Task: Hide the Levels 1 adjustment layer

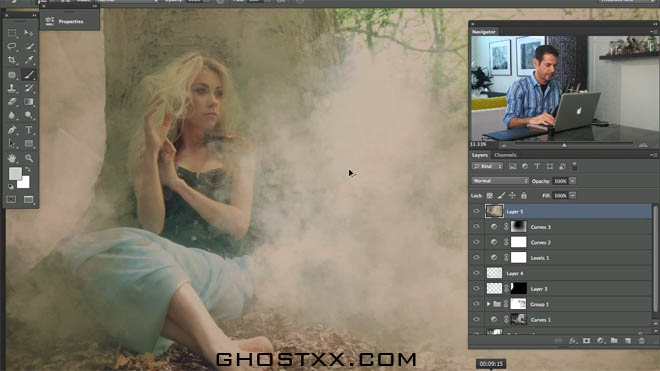Action: coord(476,258)
